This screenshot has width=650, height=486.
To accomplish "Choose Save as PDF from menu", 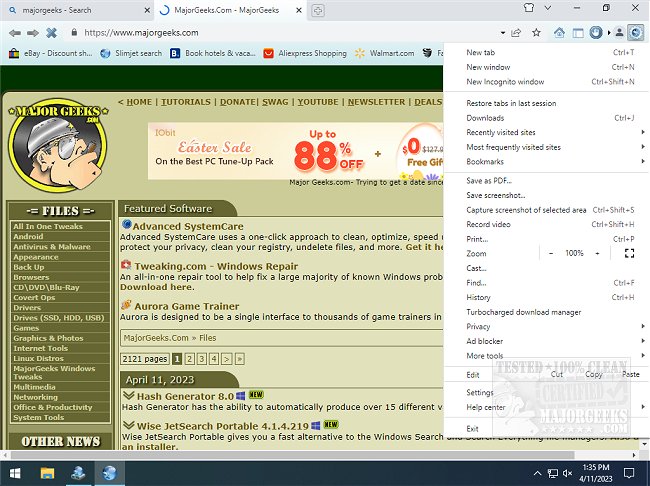I will tap(489, 181).
